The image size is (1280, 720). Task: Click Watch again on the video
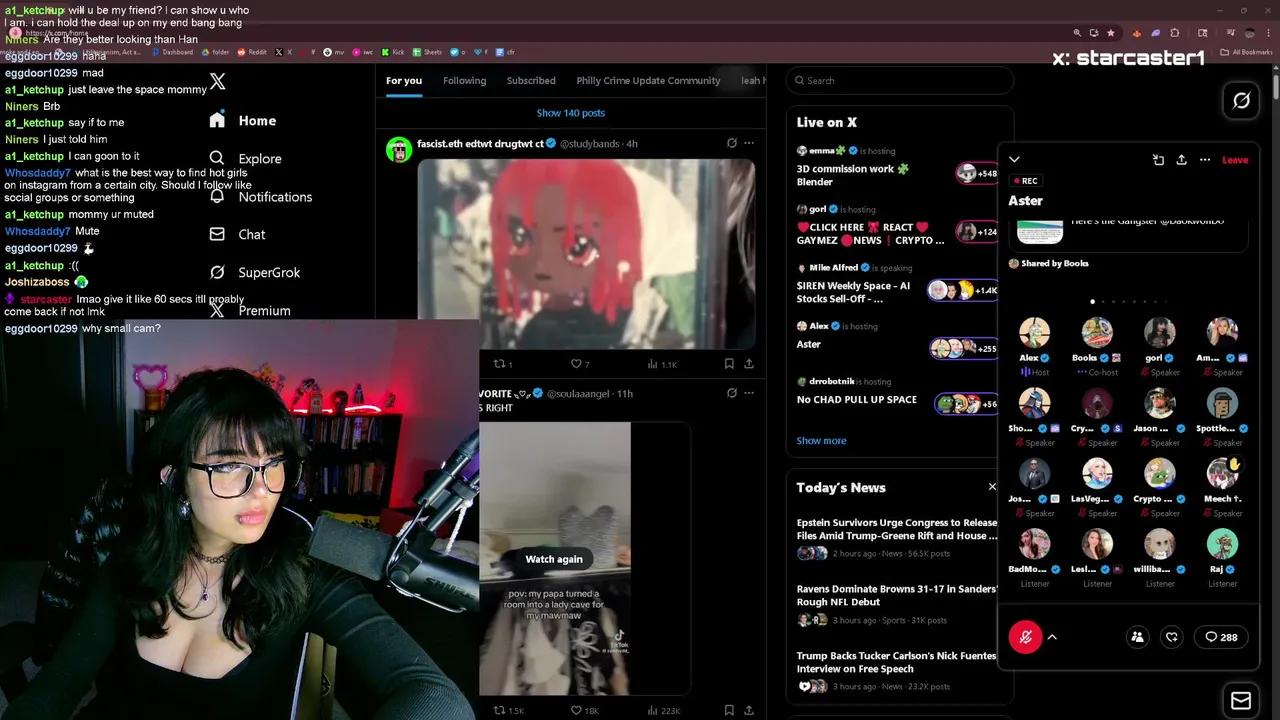tap(554, 559)
